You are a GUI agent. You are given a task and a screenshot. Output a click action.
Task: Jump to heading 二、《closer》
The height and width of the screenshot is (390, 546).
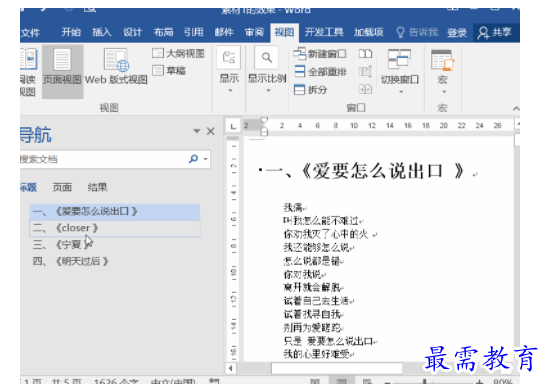pos(115,228)
